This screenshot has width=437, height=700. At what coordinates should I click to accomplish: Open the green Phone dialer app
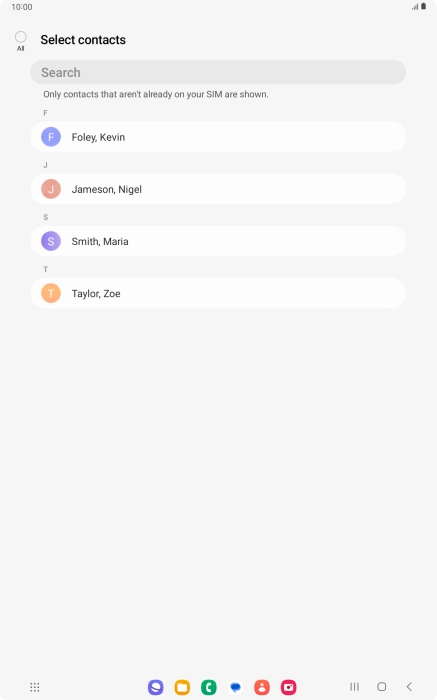(x=209, y=687)
